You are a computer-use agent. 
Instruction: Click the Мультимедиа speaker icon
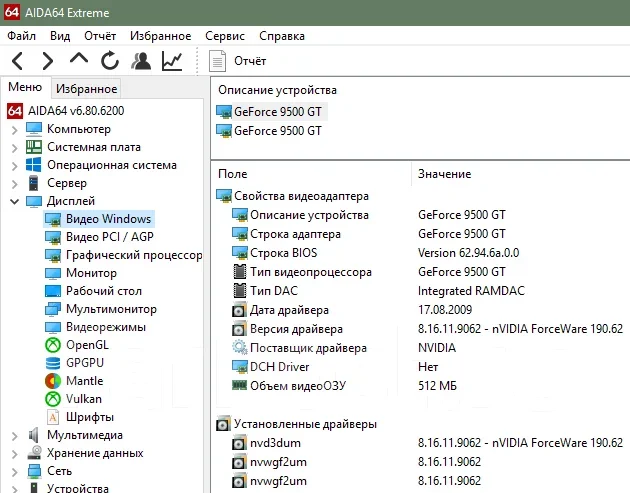point(34,435)
